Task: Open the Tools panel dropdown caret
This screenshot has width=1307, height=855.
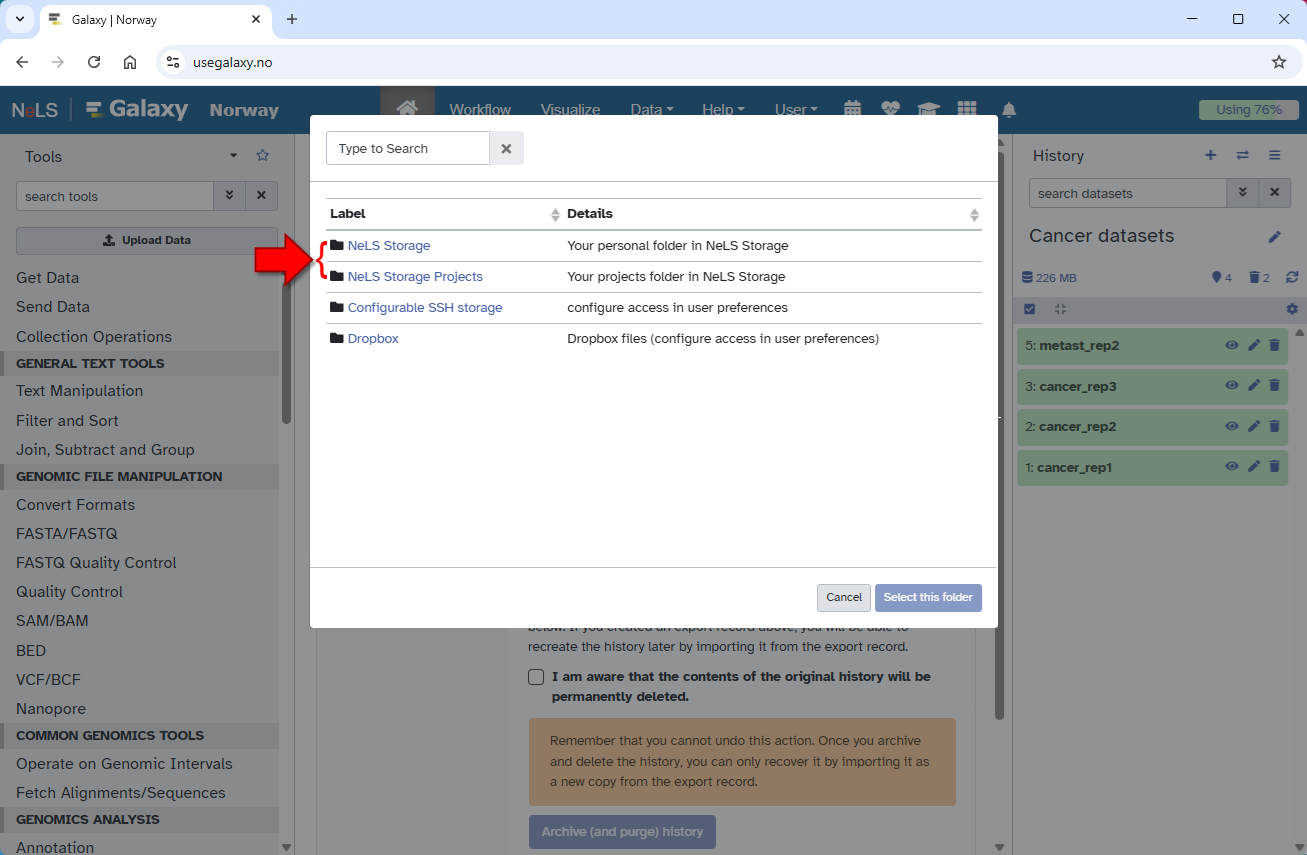Action: pos(234,156)
